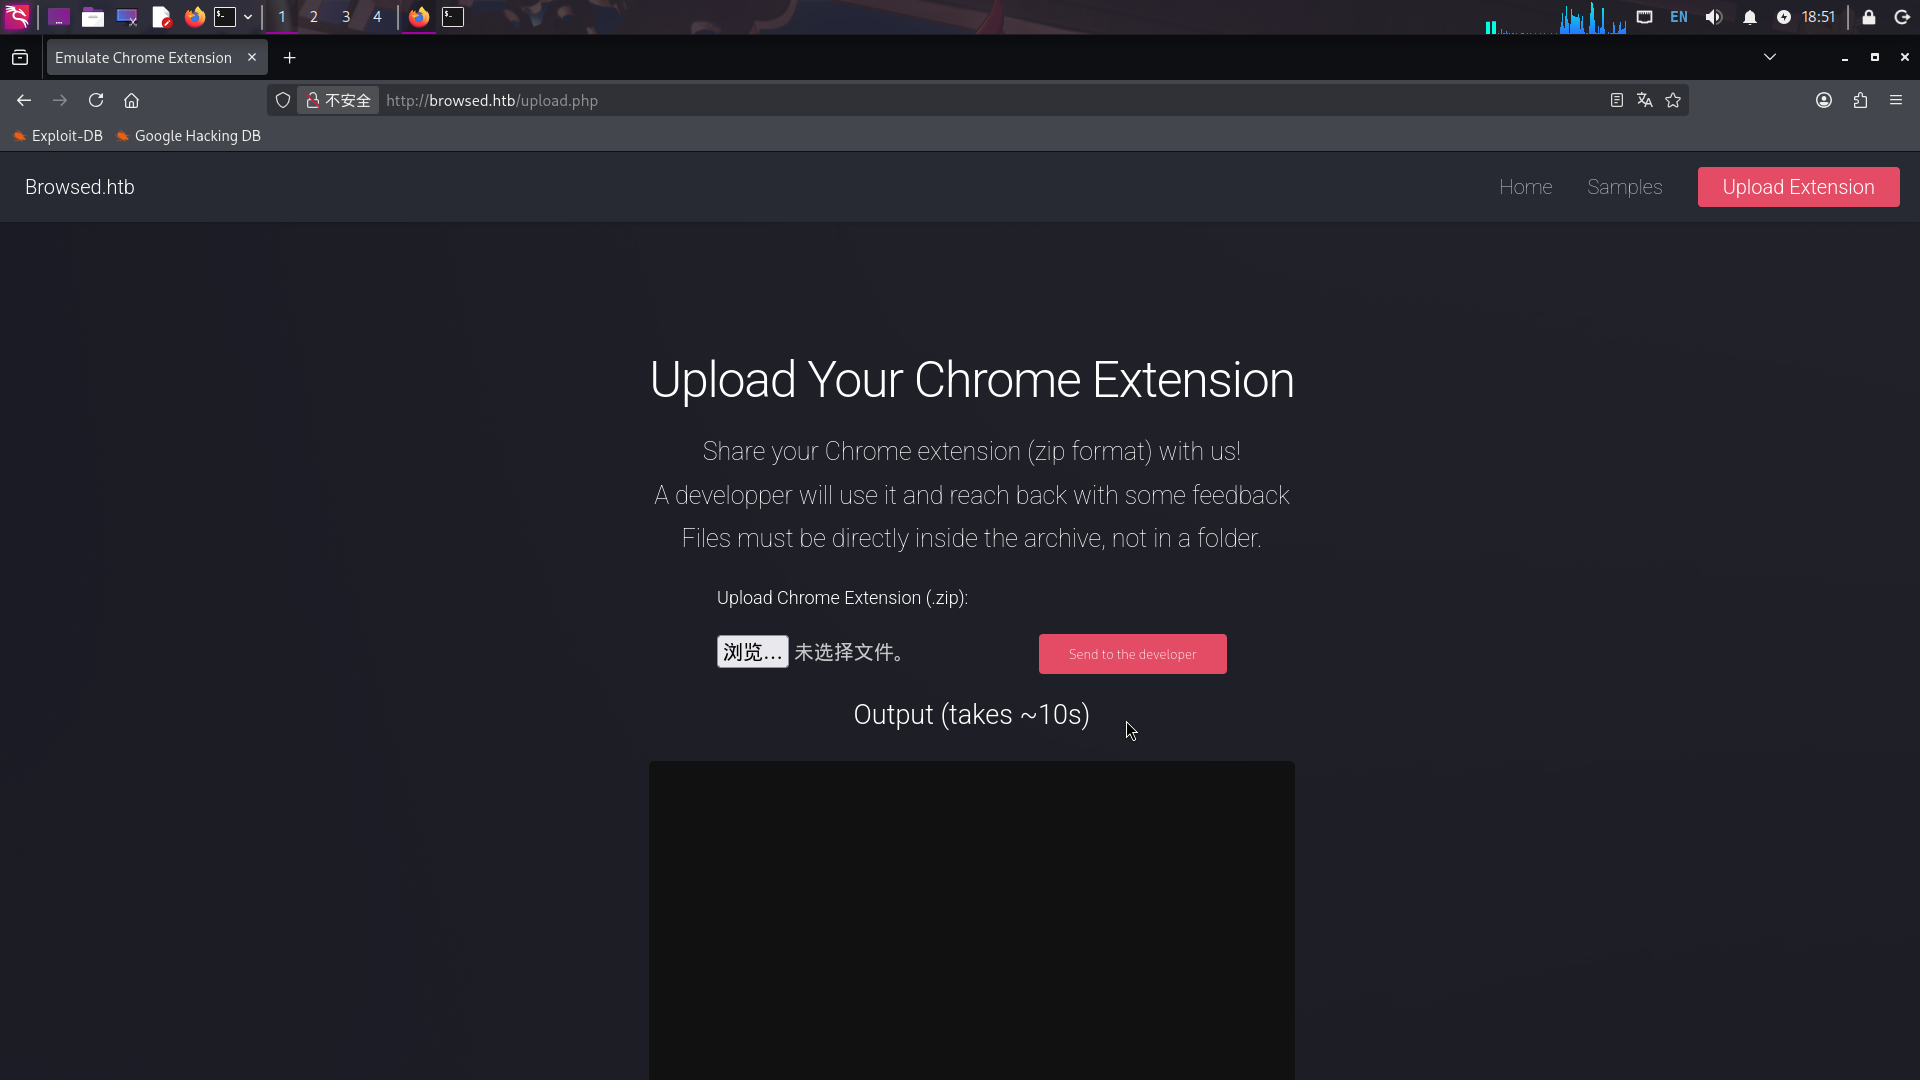
Task: Open the Firefox extensions puzzle icon
Action: click(1860, 100)
